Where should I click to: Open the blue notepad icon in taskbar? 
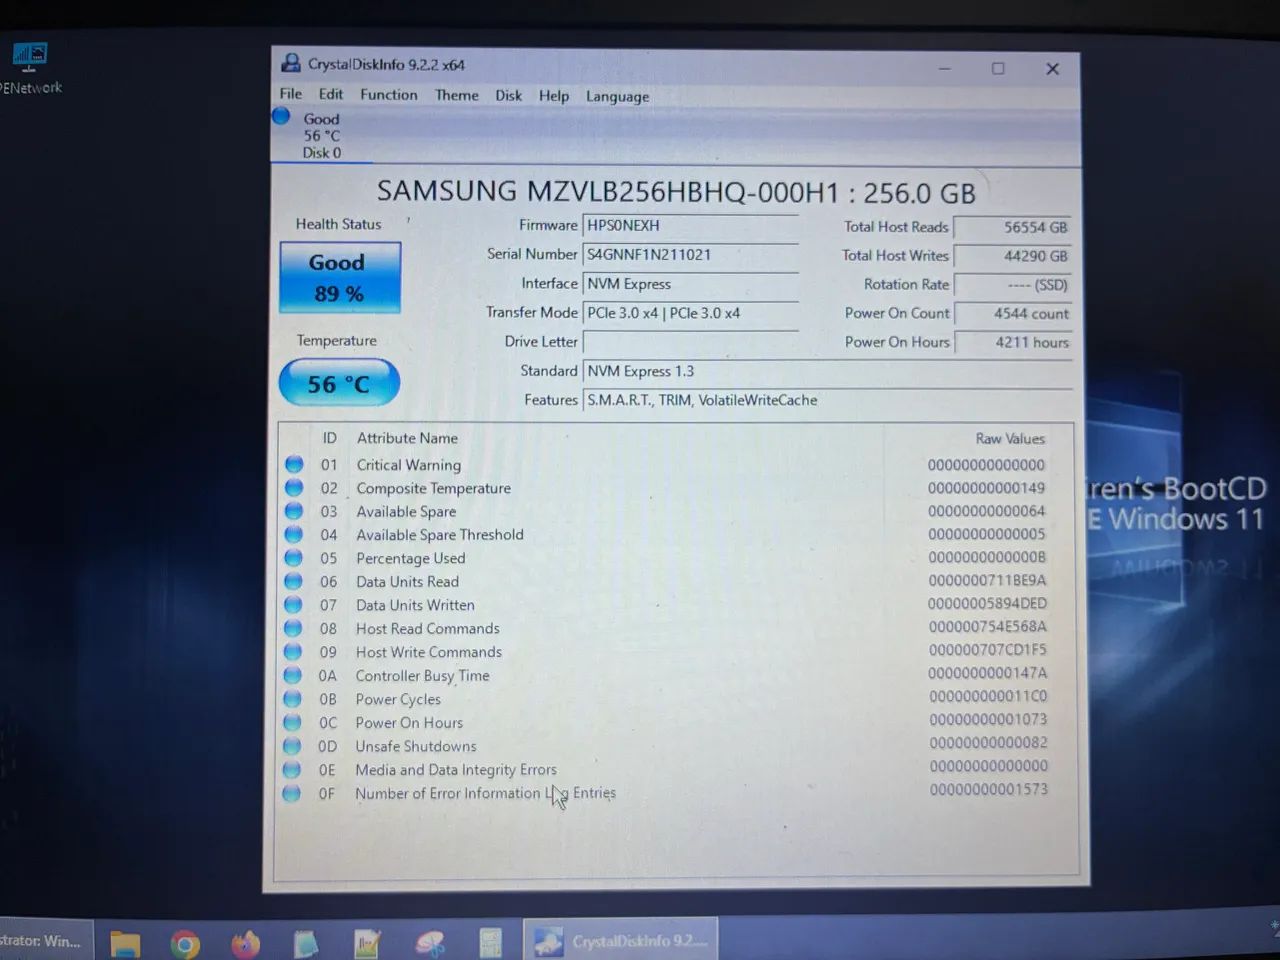(306, 943)
